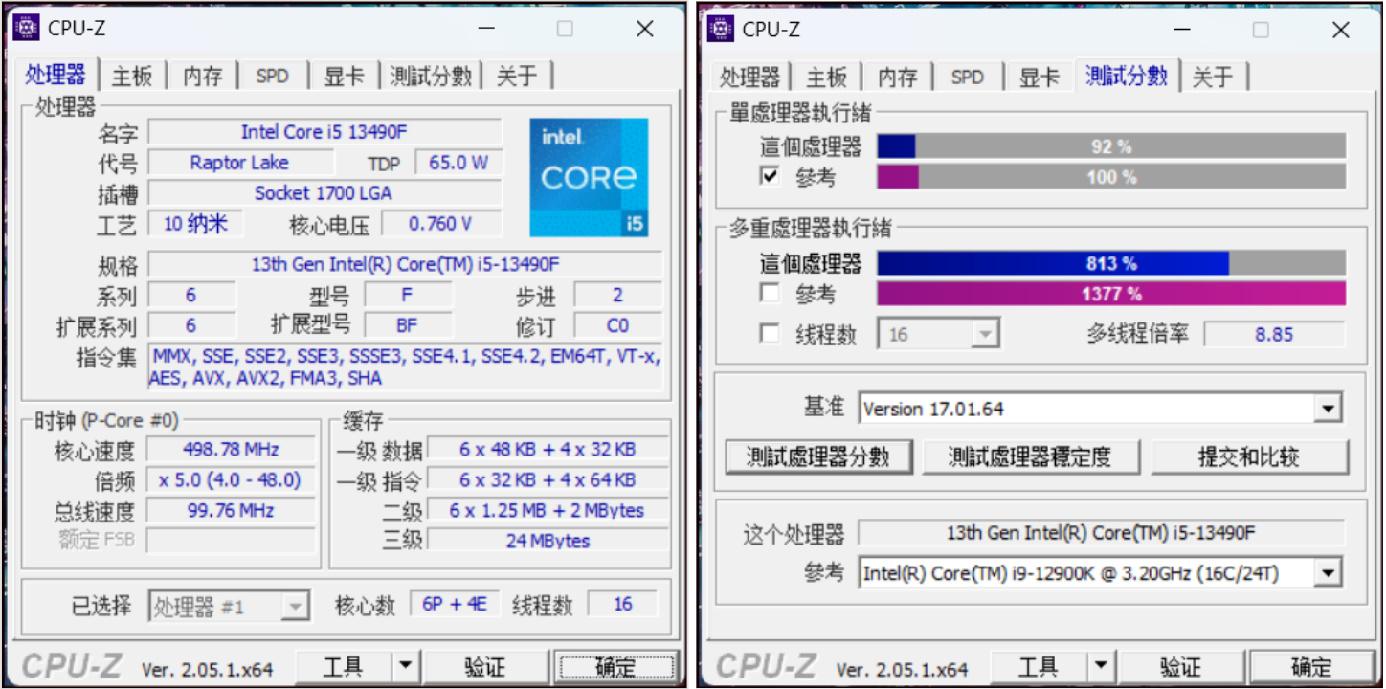This screenshot has width=1386, height=689.
Task: Open the 显卡 tab in the right window
Action: (1039, 77)
